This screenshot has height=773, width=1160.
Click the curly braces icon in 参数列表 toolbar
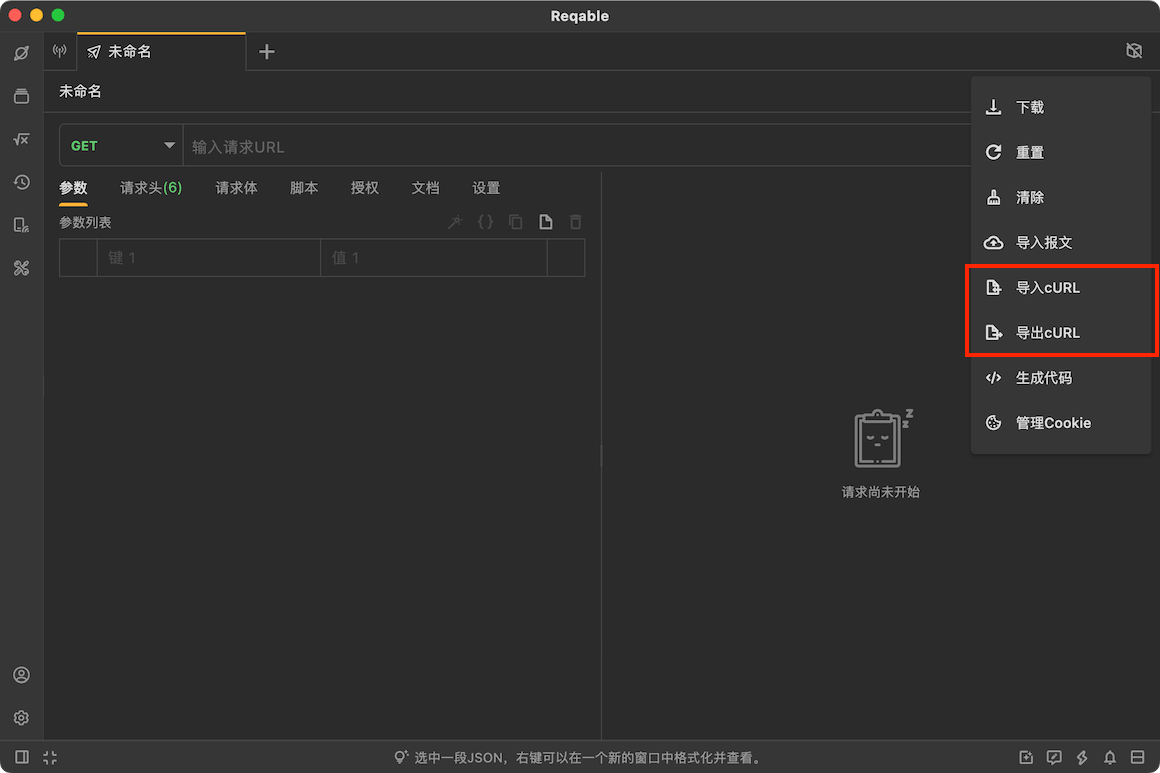click(x=485, y=222)
